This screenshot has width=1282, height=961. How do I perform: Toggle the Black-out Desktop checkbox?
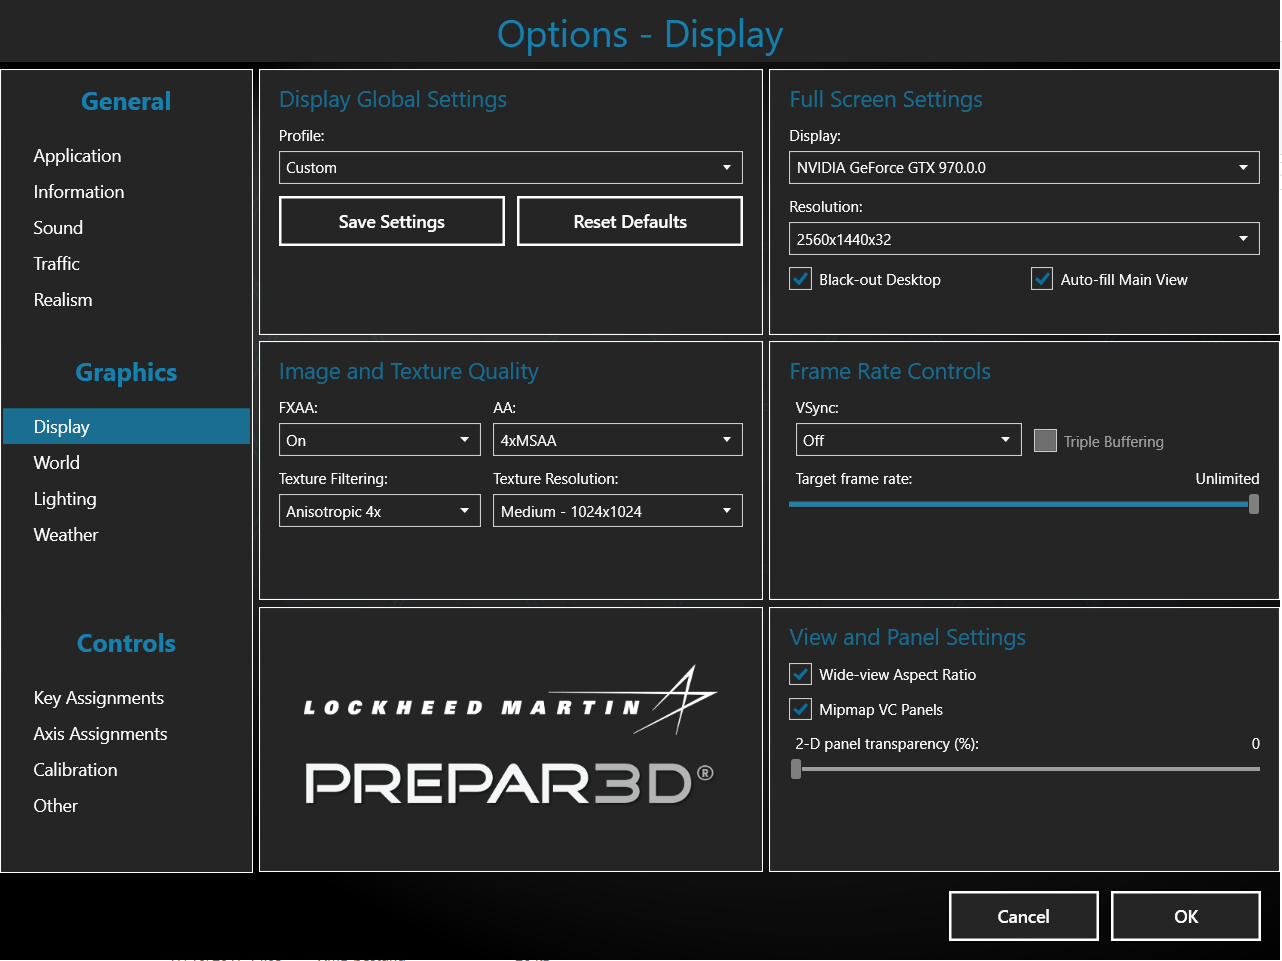(801, 279)
